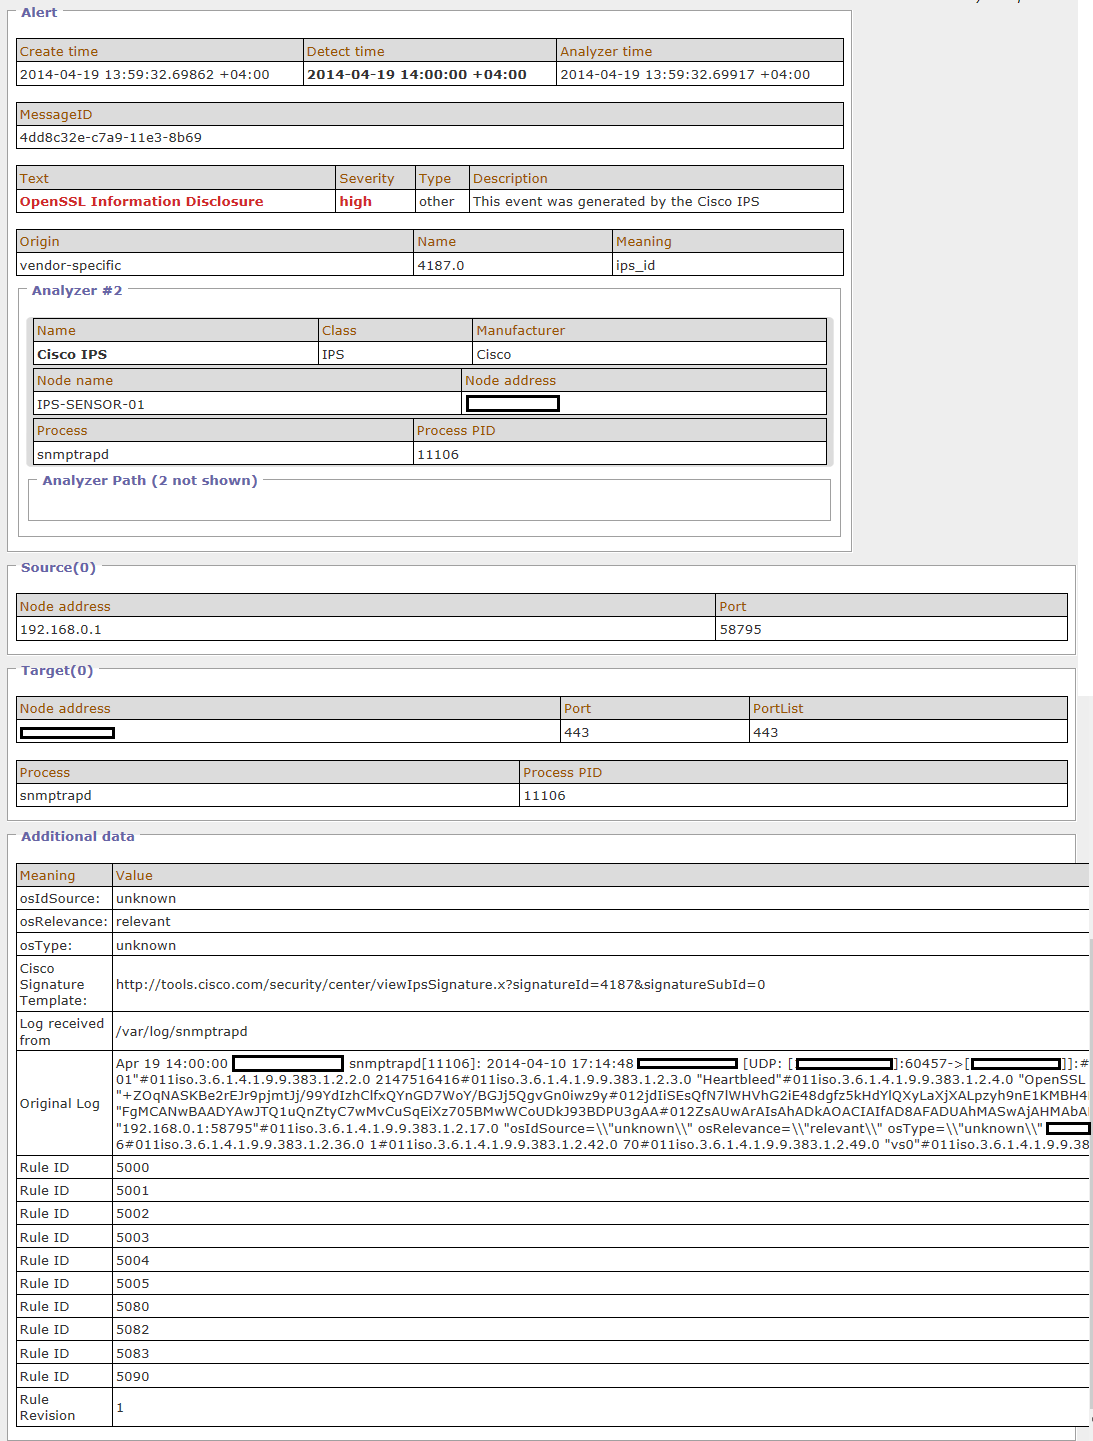Click the 443 value under Target Port
The width and height of the screenshot is (1093, 1441).
(x=577, y=733)
